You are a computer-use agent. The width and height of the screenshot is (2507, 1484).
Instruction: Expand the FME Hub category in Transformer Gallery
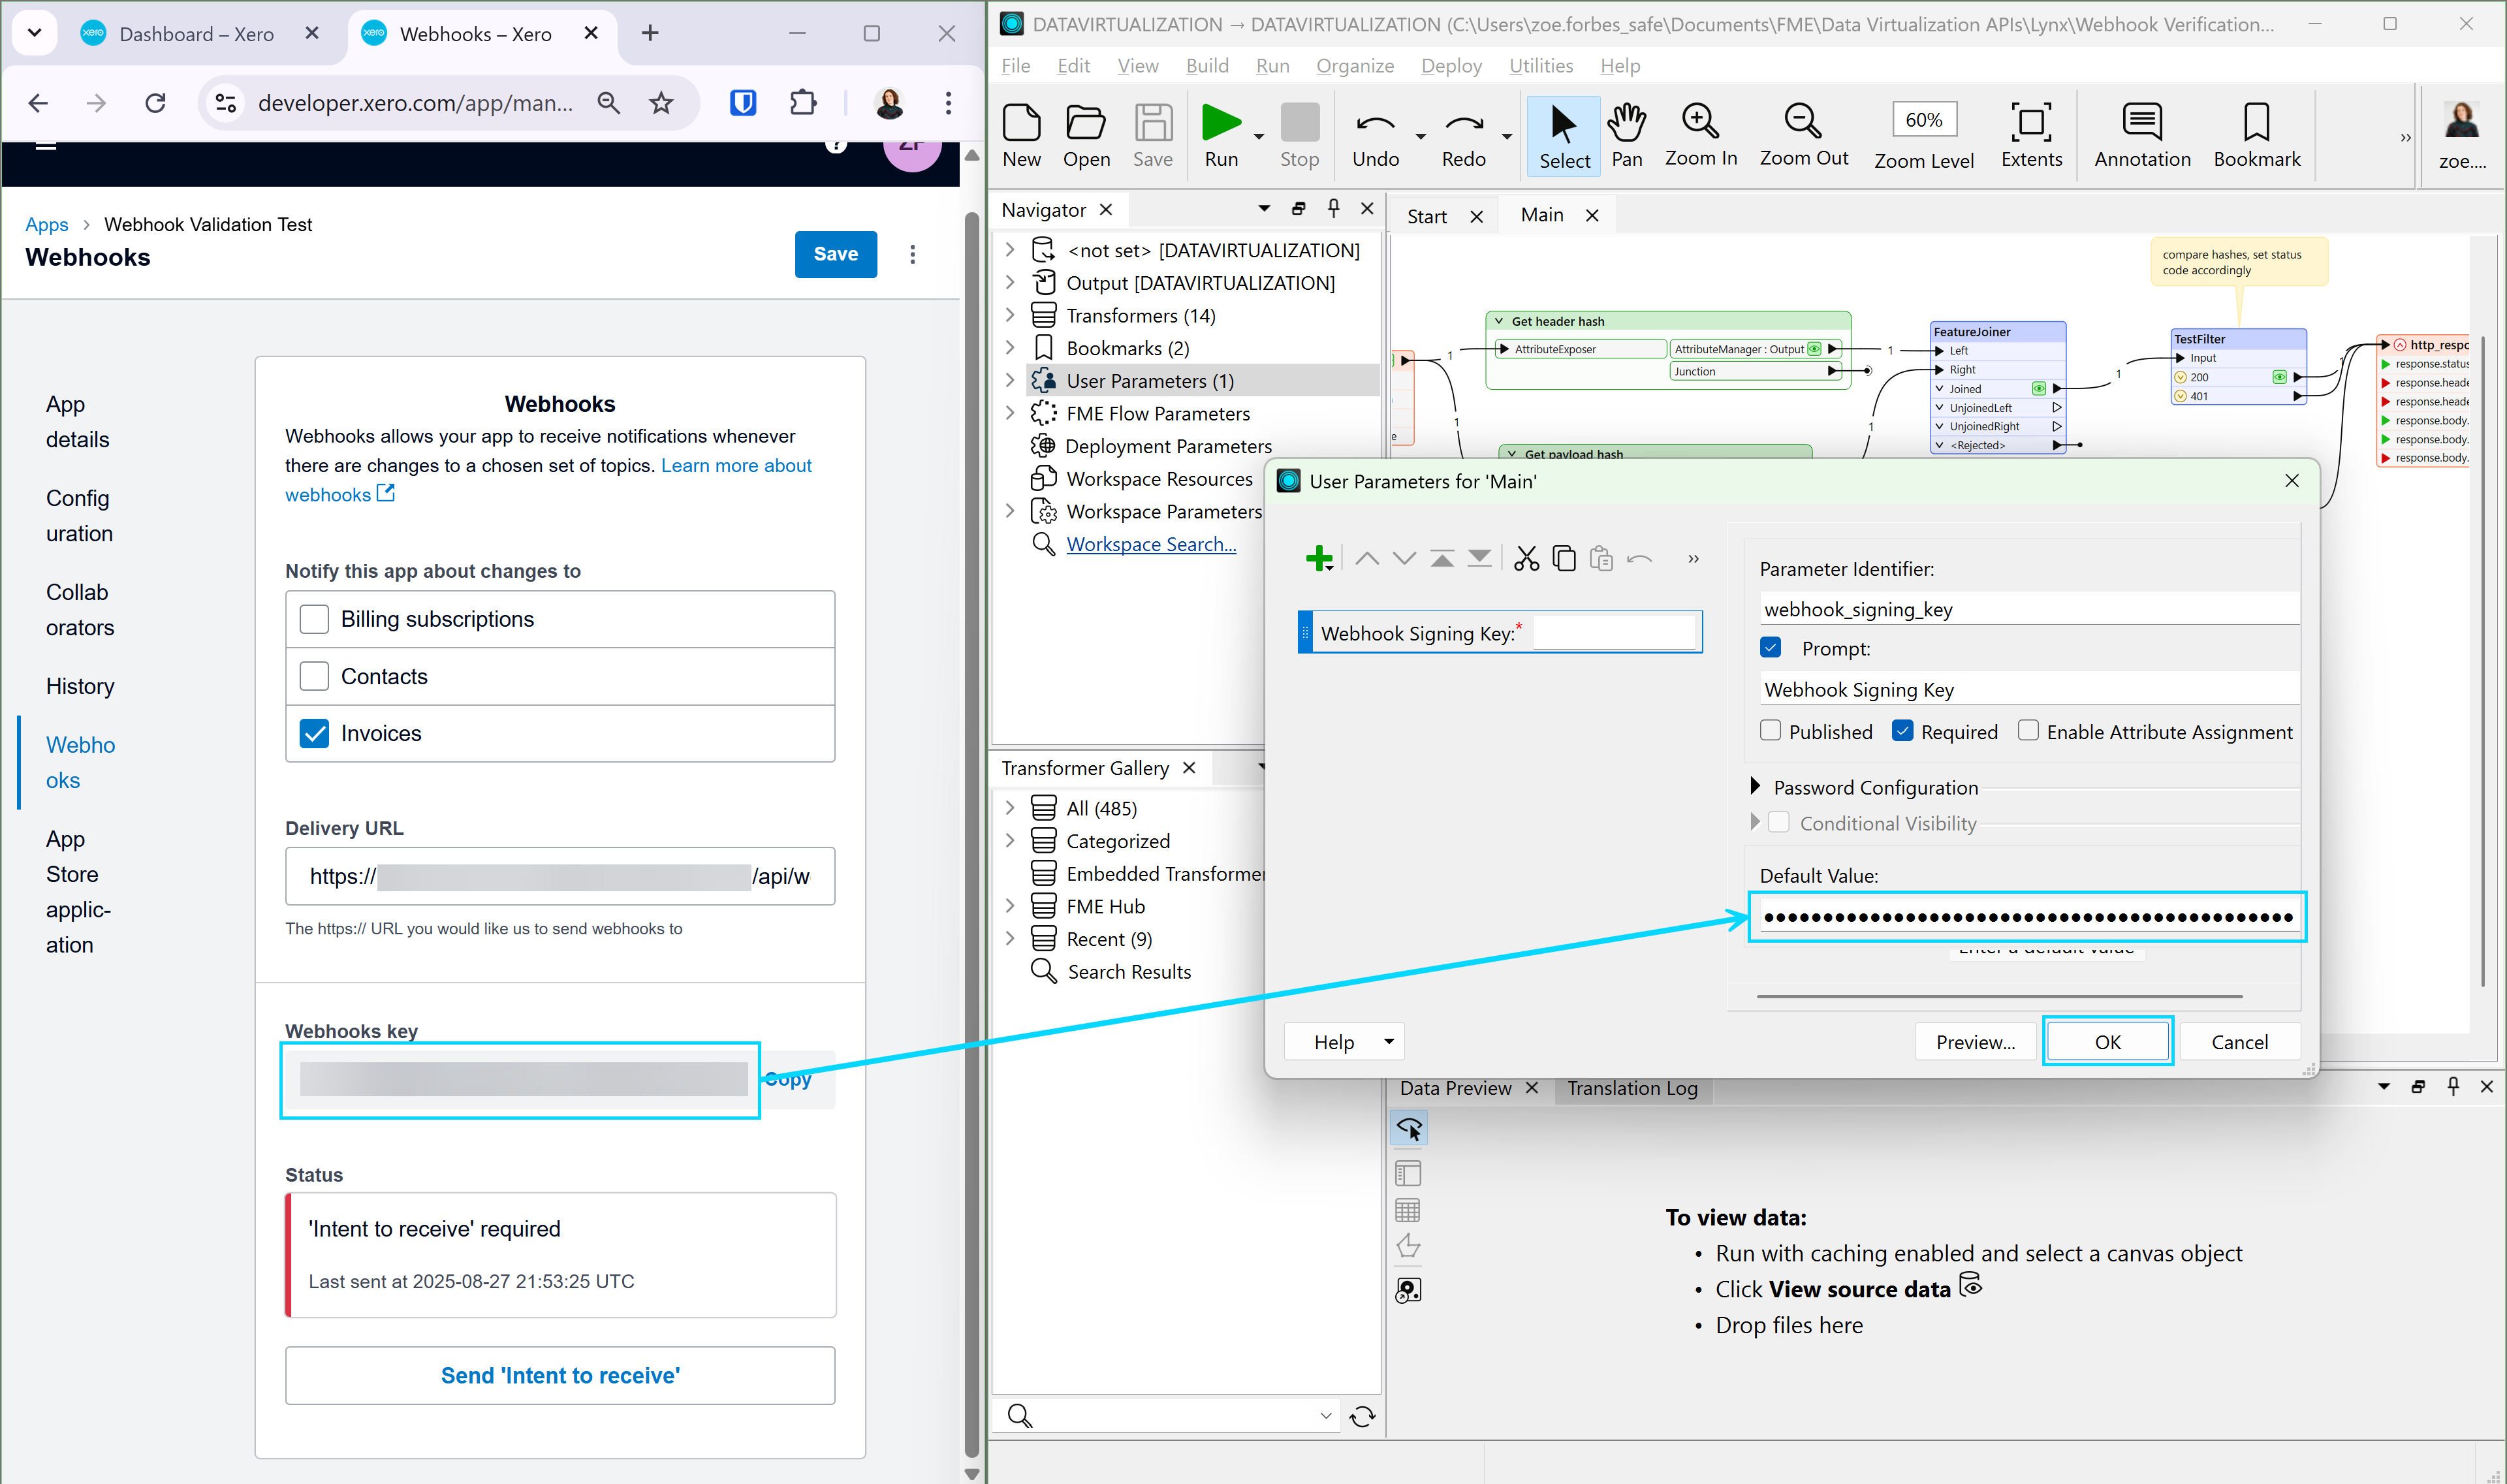coord(1010,905)
